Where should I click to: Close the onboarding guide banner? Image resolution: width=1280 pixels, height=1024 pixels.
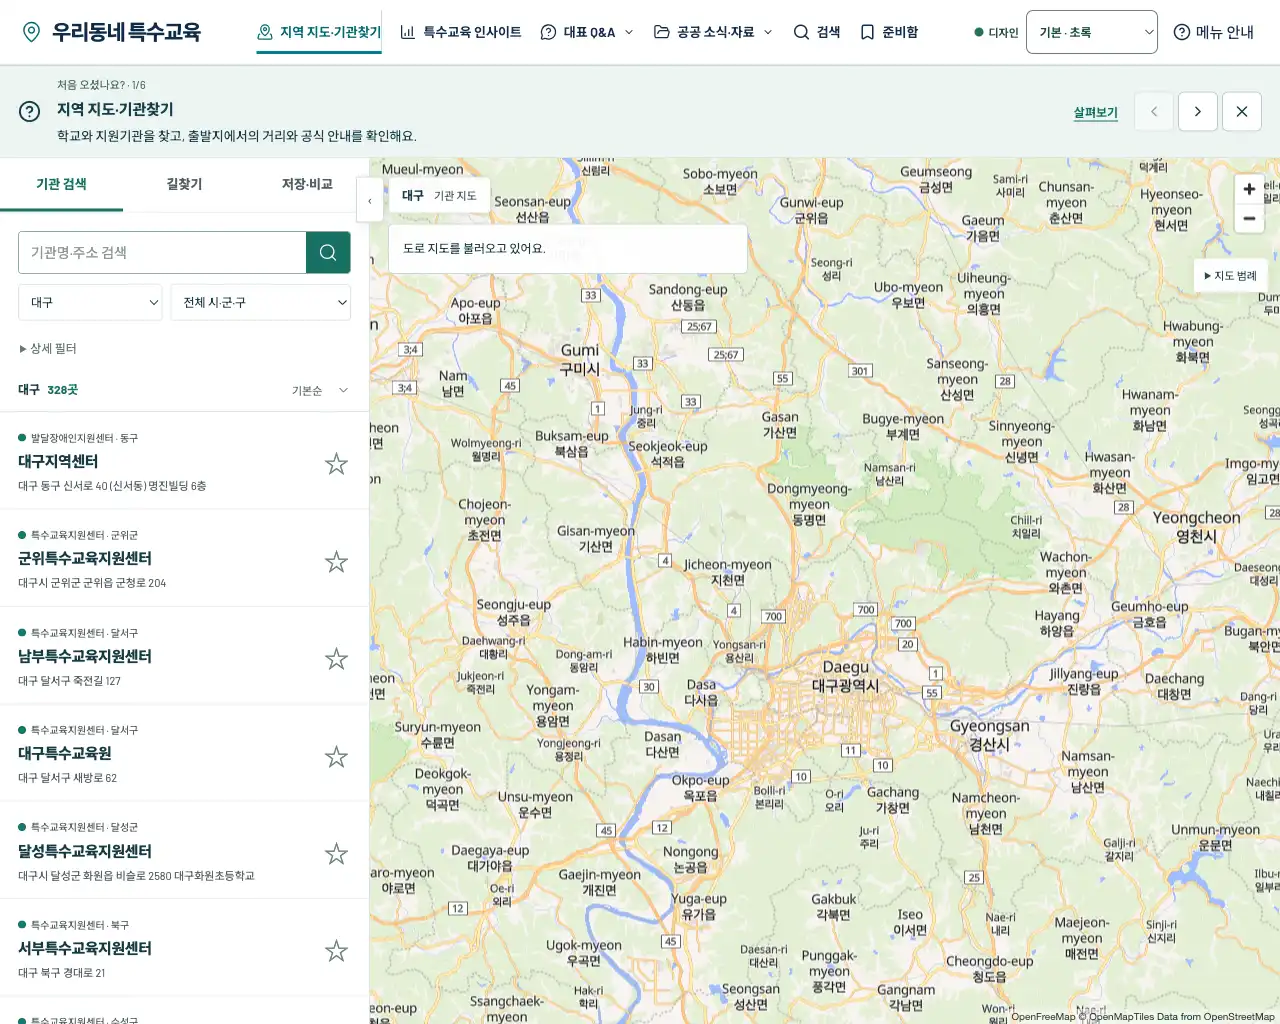[1242, 112]
